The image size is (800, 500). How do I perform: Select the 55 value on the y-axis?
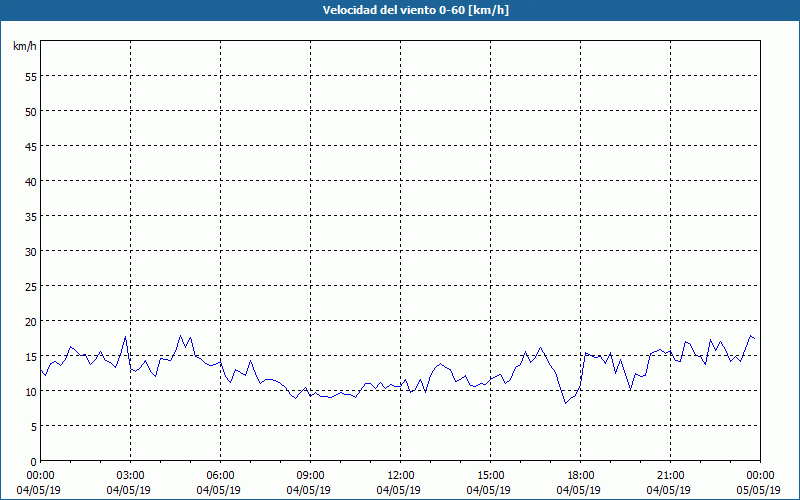tap(31, 77)
